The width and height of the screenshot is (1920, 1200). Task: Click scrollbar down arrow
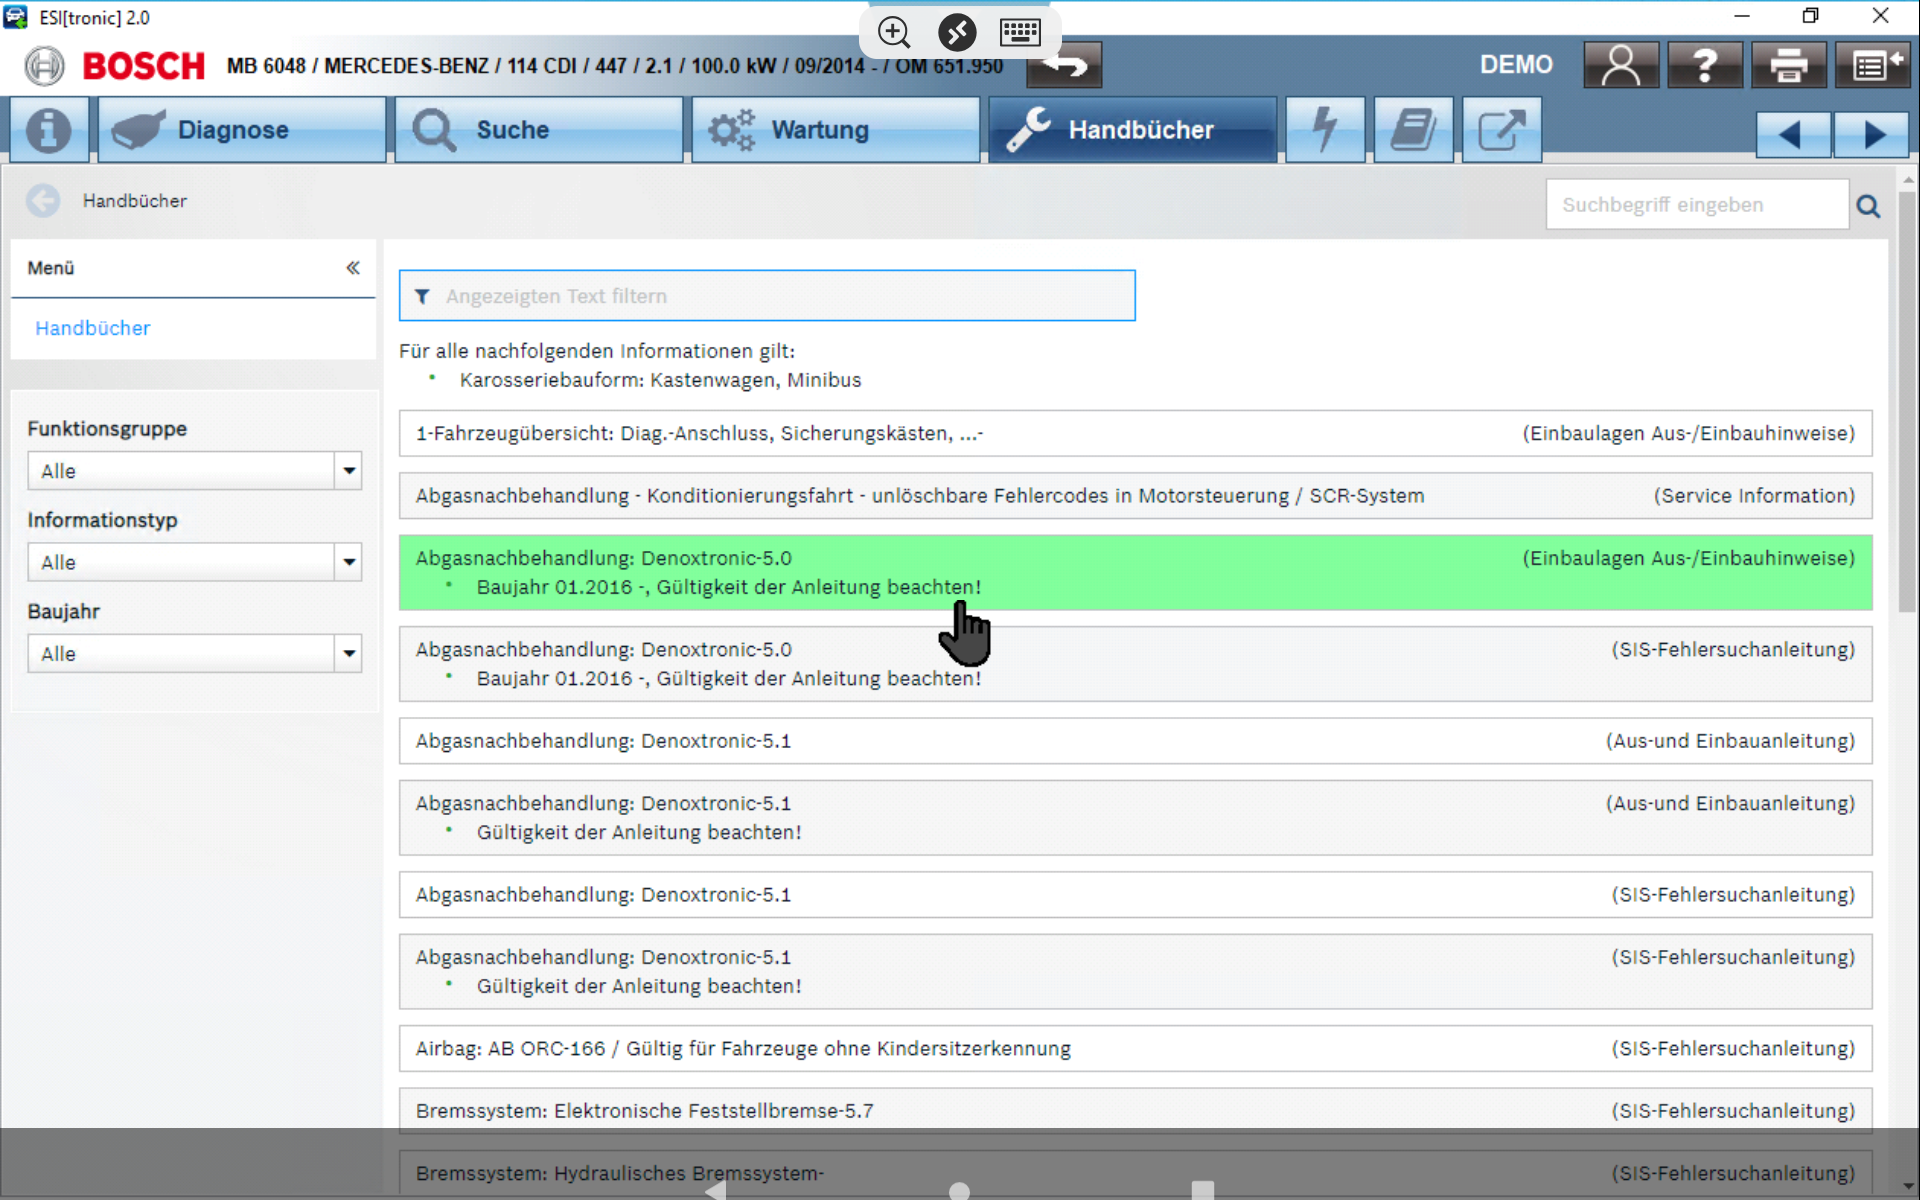coord(1908,1186)
